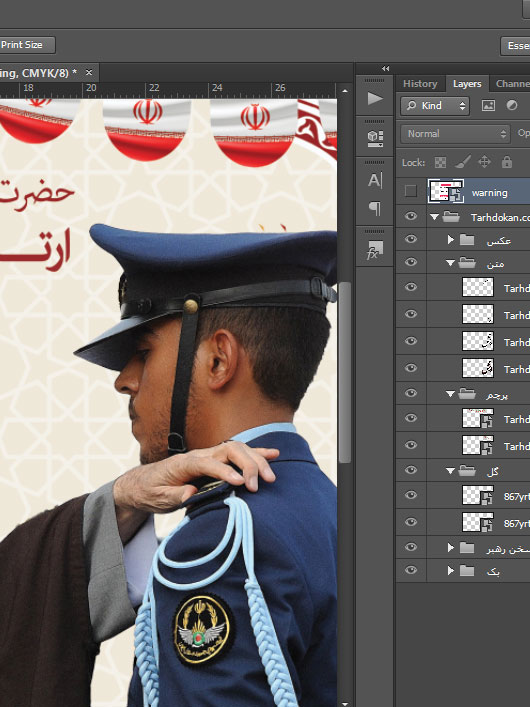Open the Paragraph panel icon

375,208
